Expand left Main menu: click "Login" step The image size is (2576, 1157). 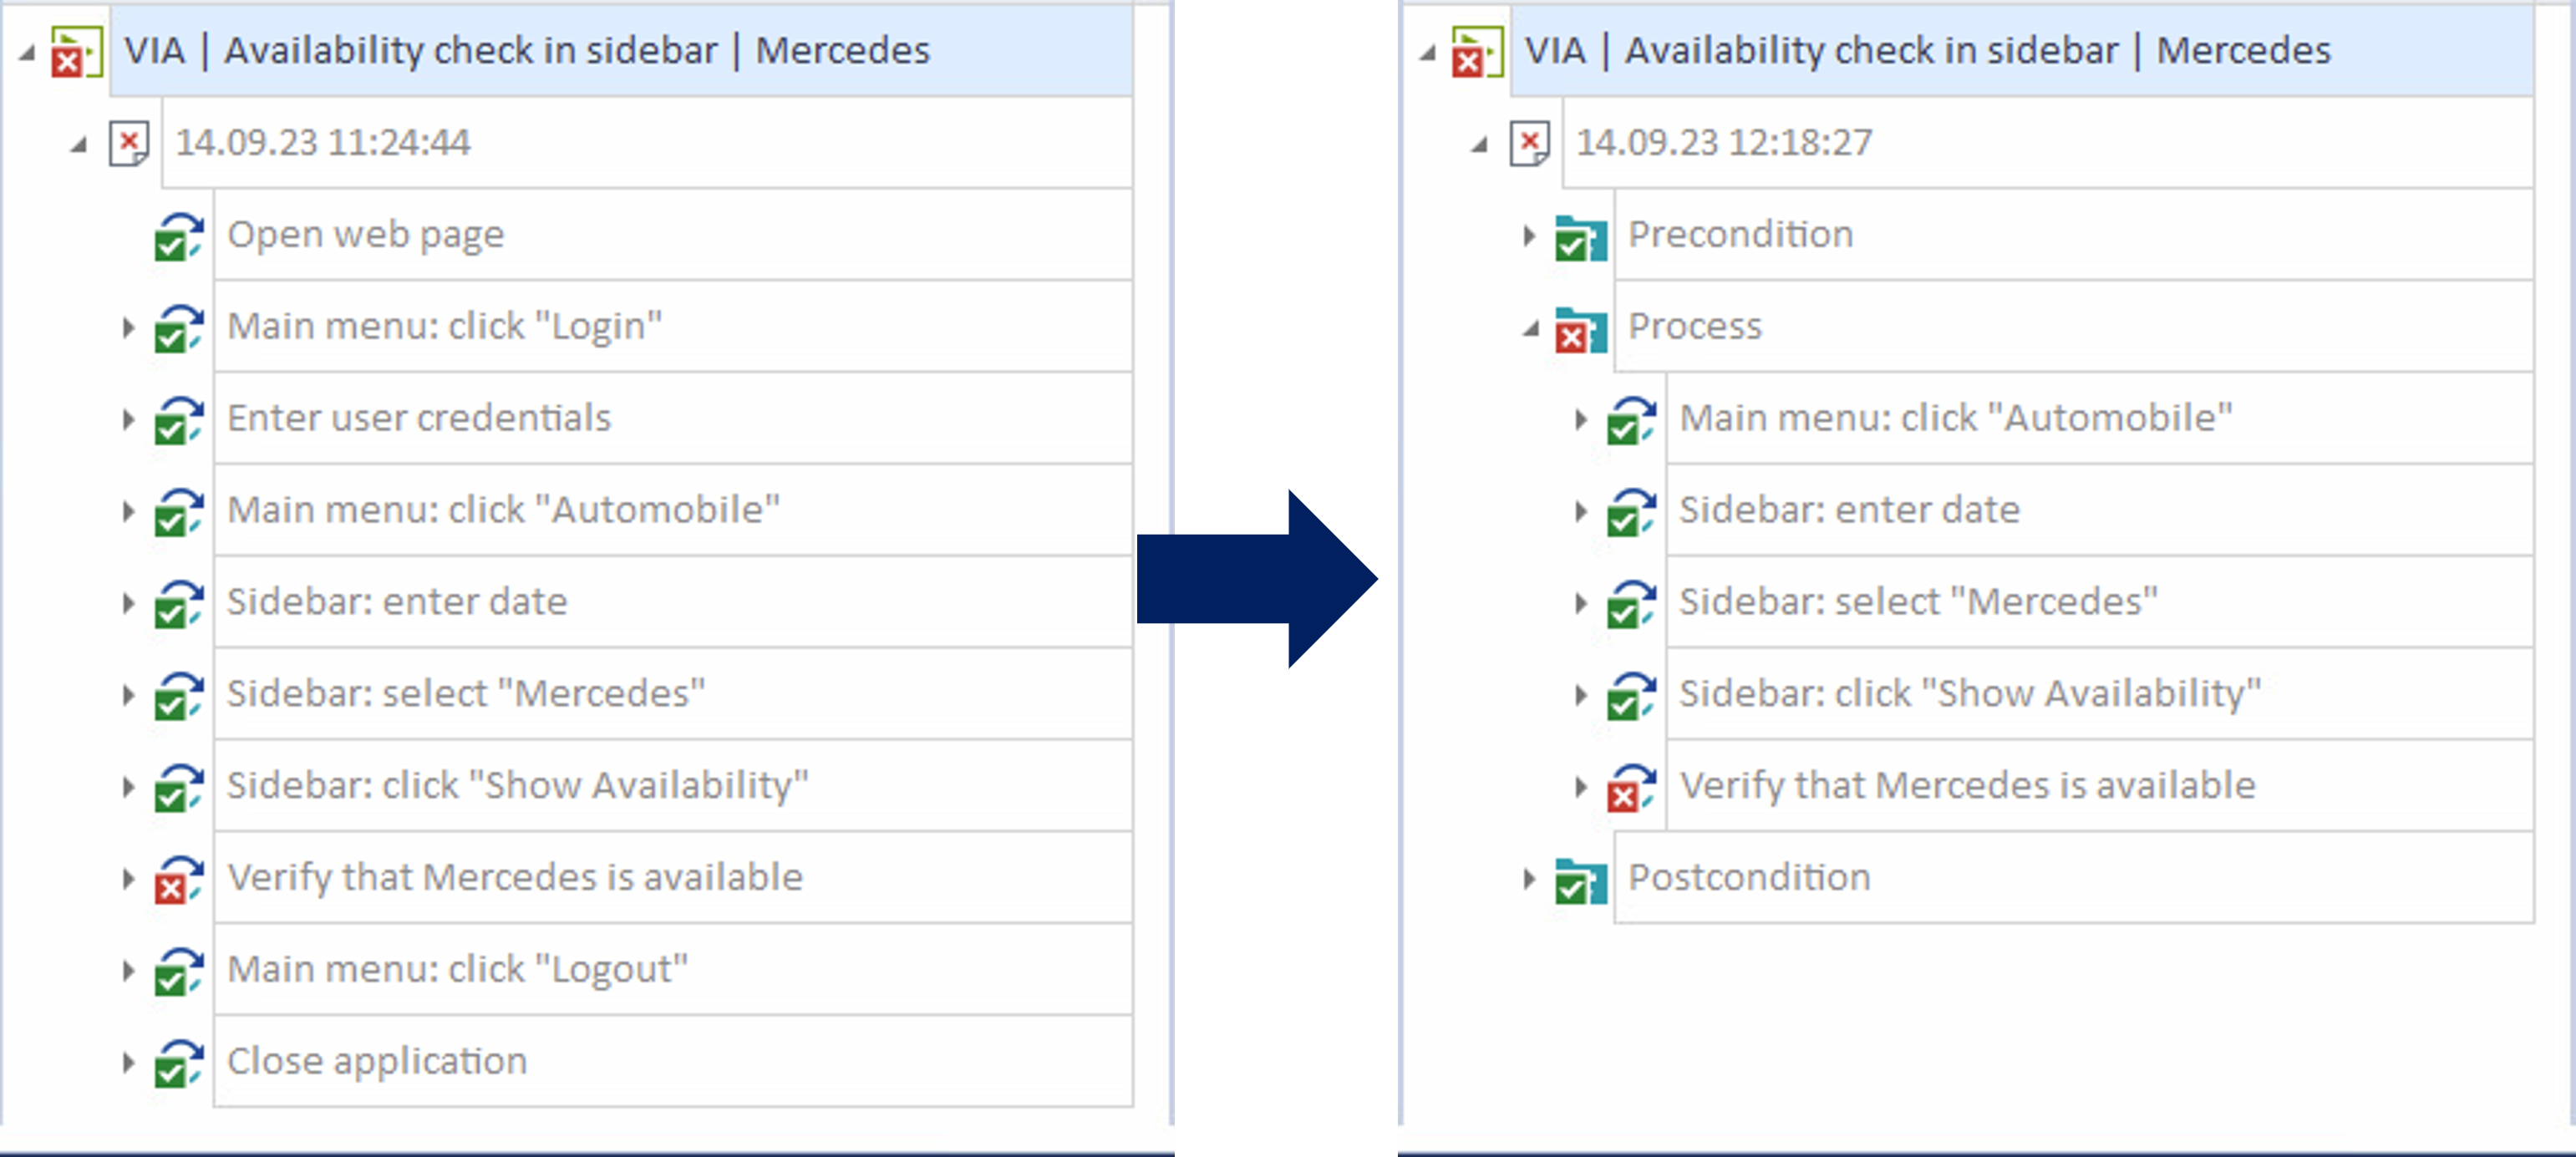click(127, 327)
